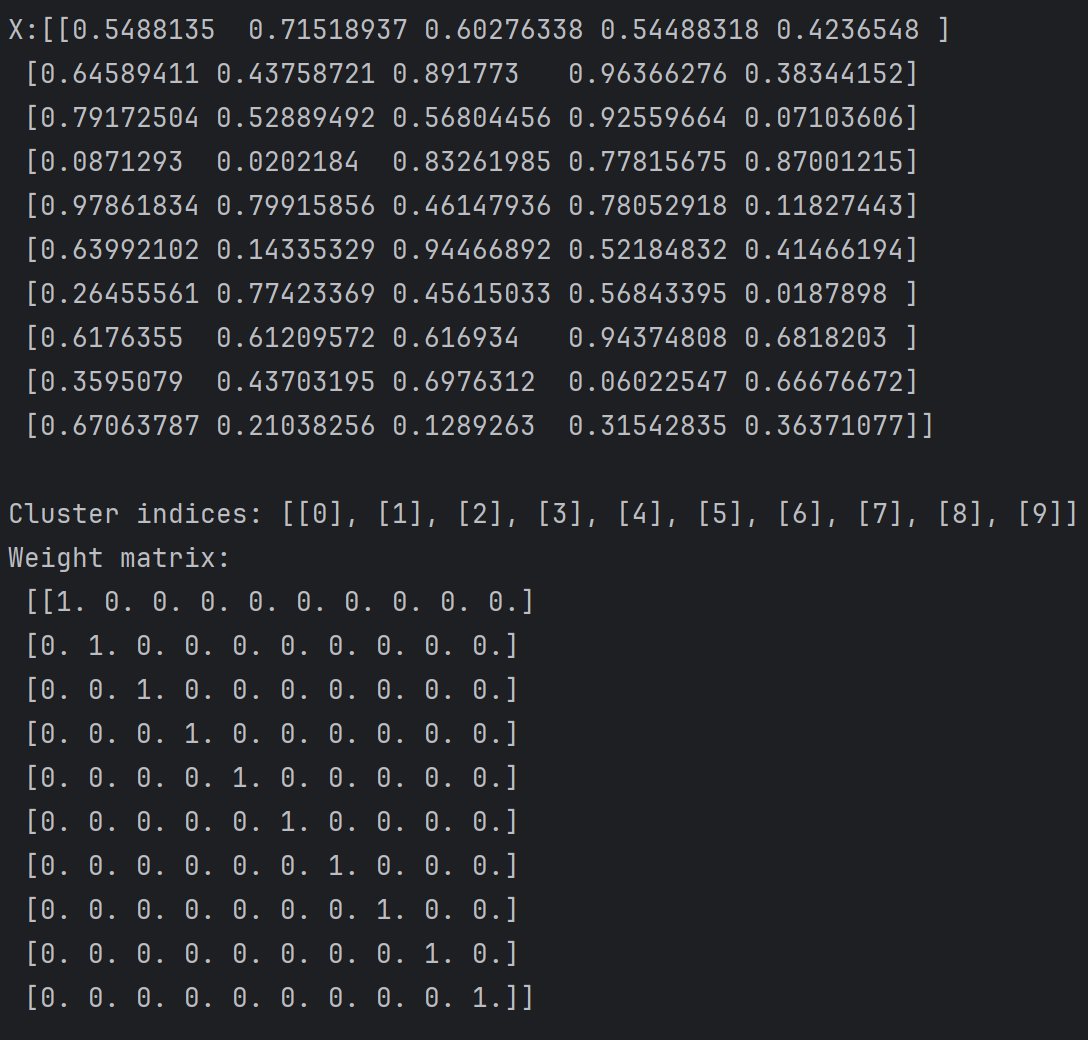Viewport: 1088px width, 1040px height.
Task: Click the value 0.5488135 in the X array
Action: [144, 30]
